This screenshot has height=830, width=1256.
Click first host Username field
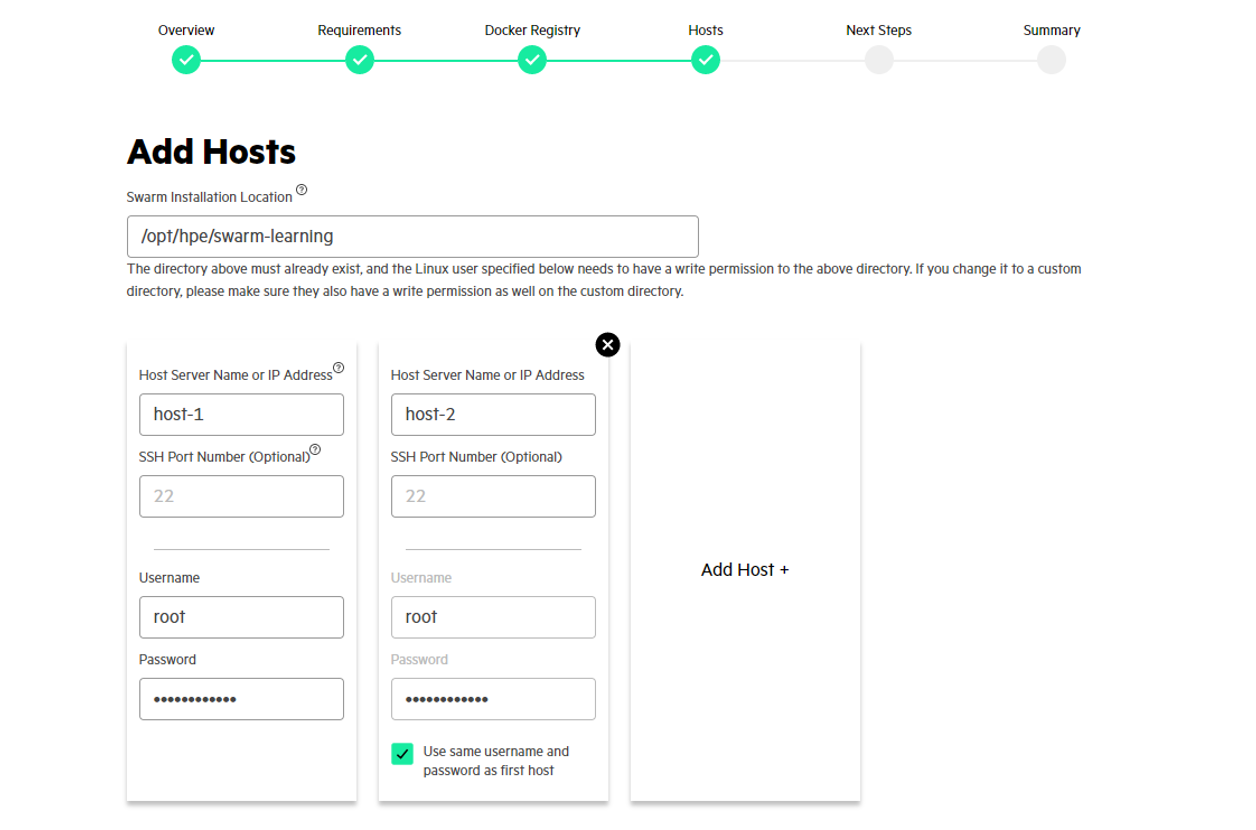click(241, 617)
